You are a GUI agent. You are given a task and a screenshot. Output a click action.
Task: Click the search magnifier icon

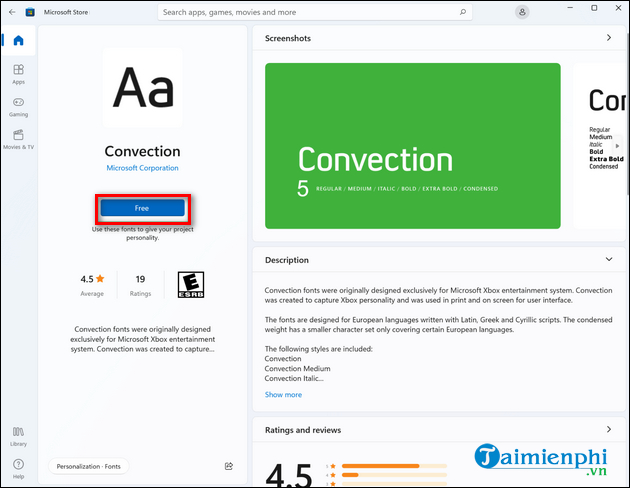pyautogui.click(x=463, y=12)
